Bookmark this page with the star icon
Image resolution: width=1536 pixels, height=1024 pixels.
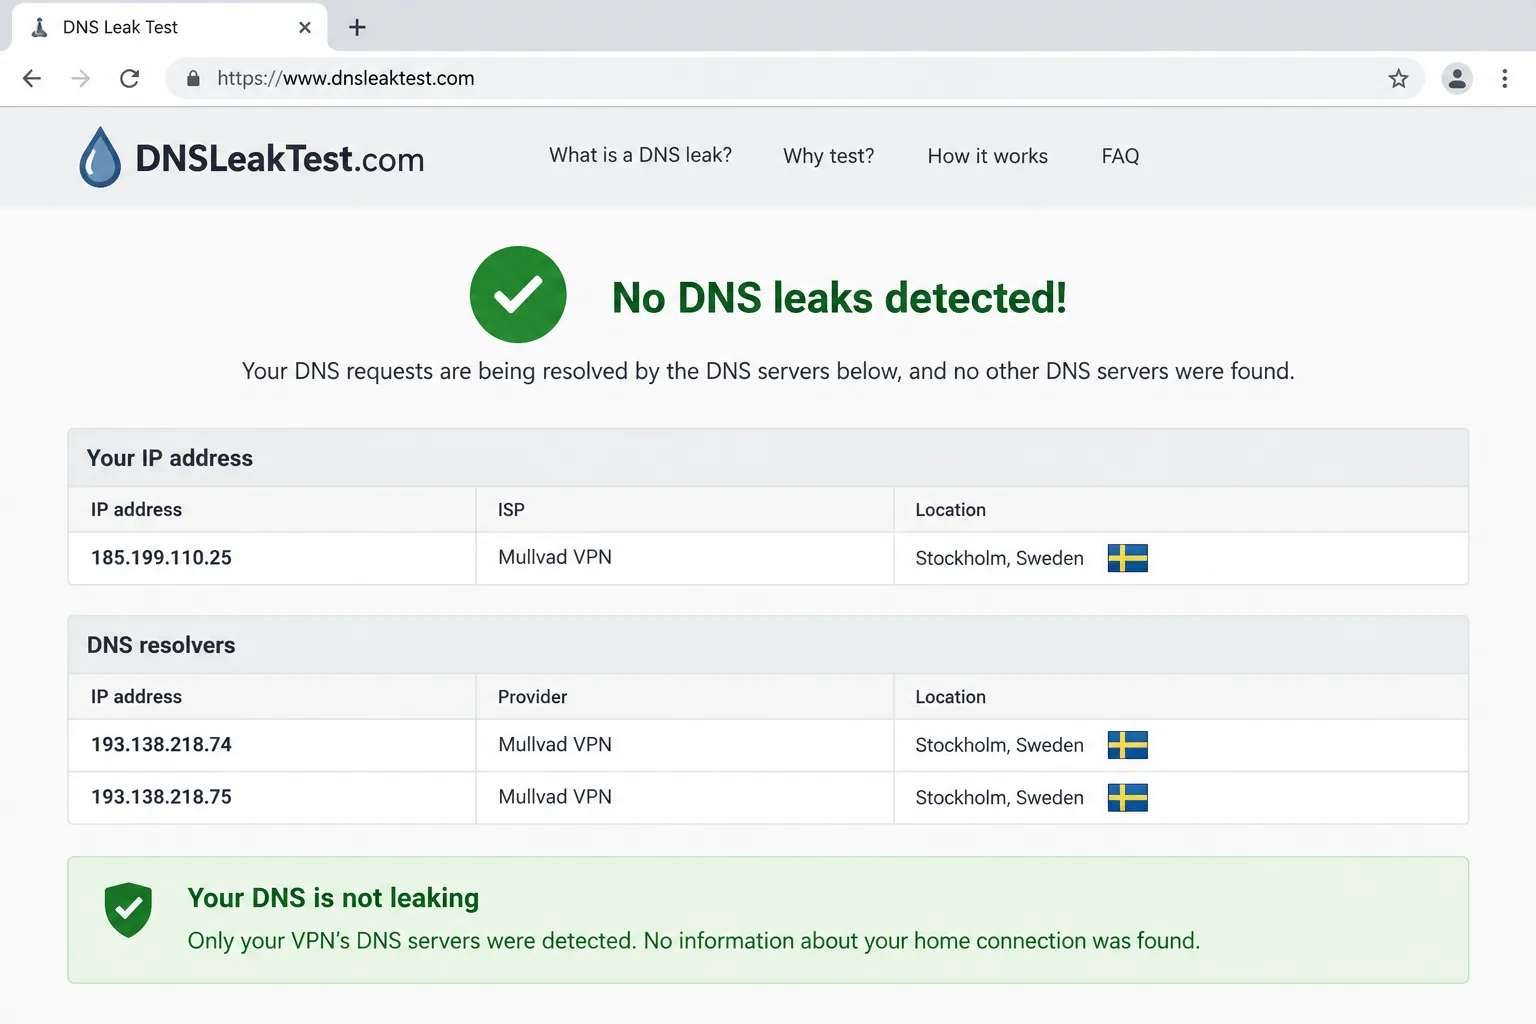[1398, 78]
